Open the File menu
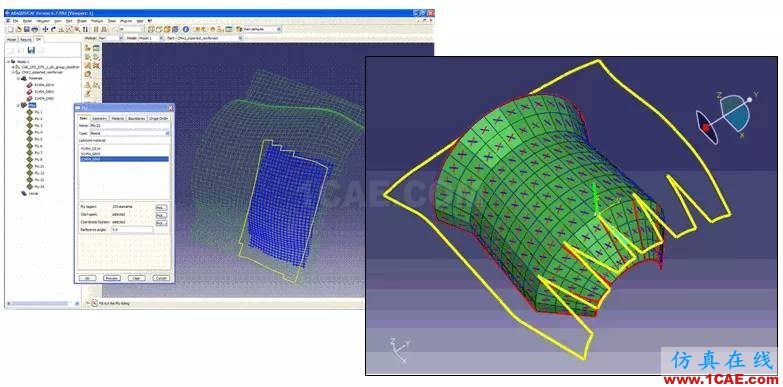Viewport: 783px width, 387px height. pyautogui.click(x=15, y=21)
